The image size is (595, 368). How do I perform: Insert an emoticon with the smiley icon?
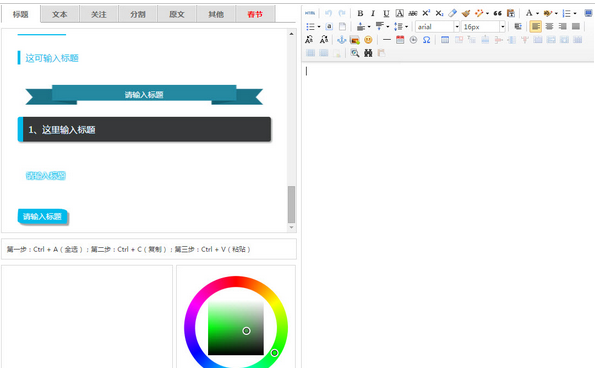[368, 40]
